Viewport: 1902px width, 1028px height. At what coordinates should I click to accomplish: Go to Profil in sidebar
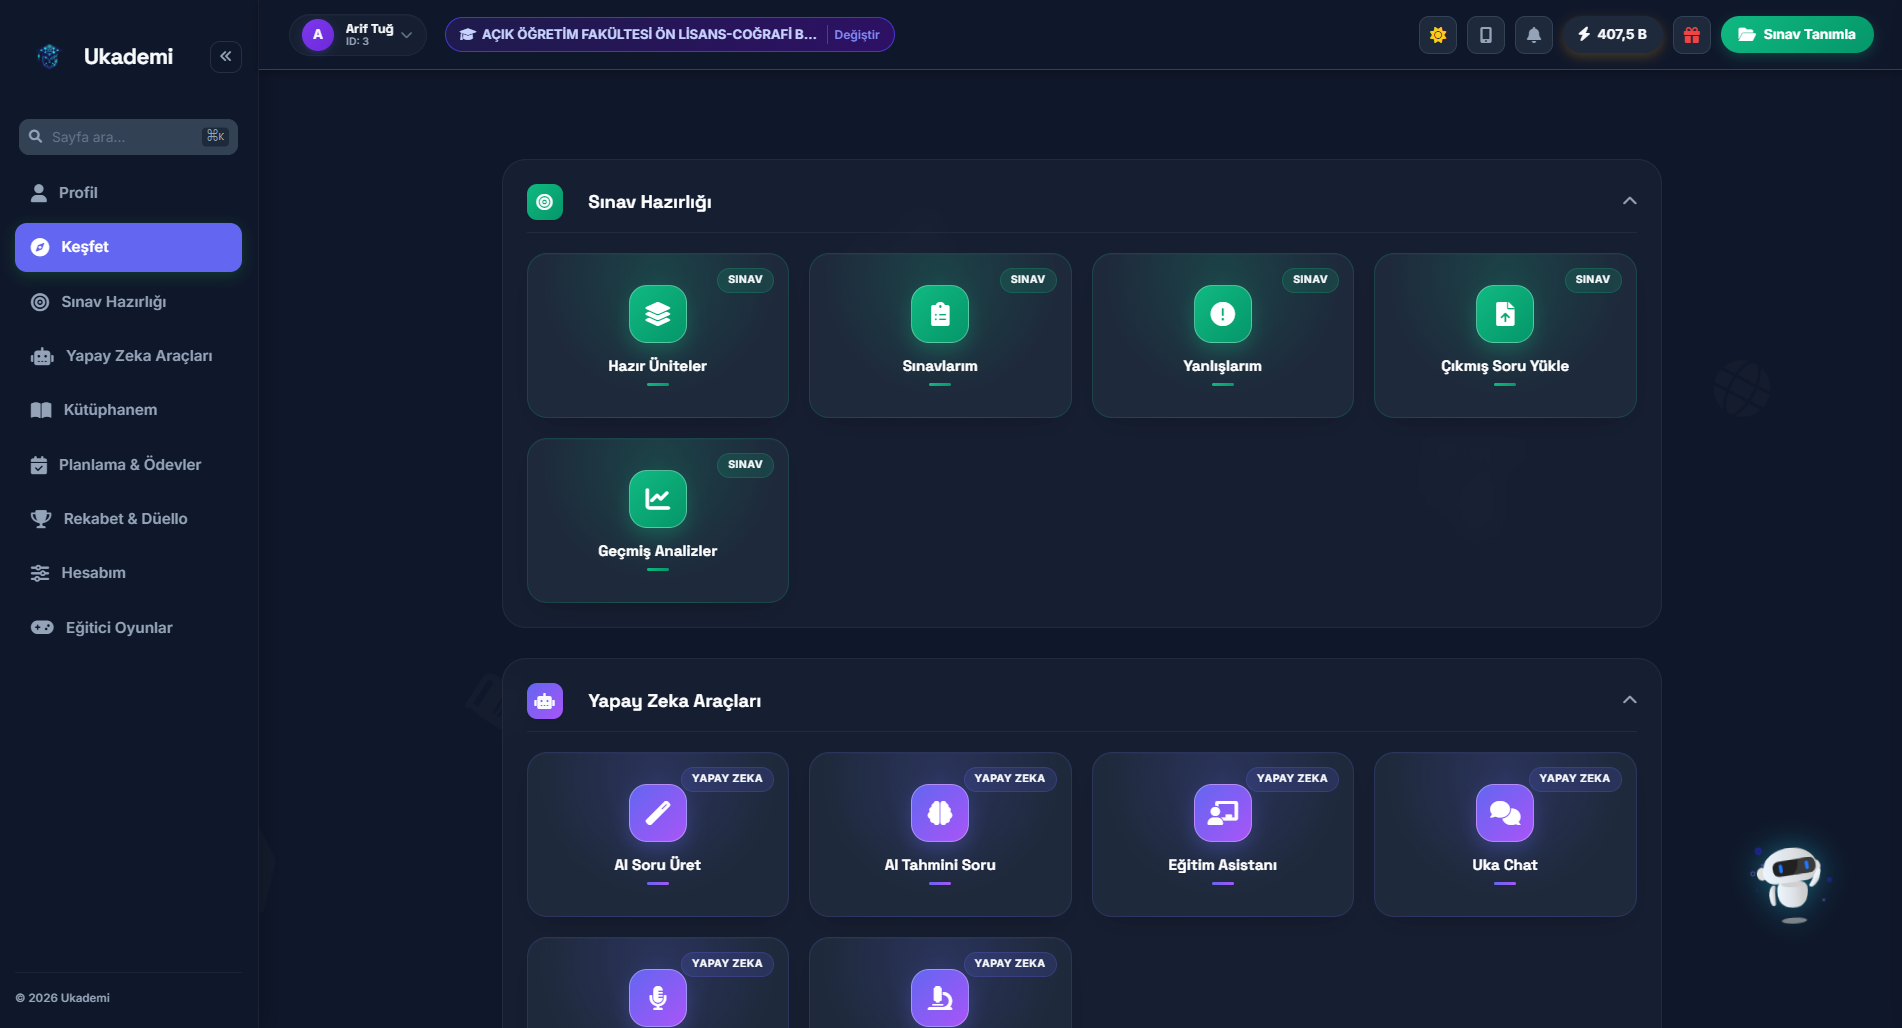[x=128, y=193]
